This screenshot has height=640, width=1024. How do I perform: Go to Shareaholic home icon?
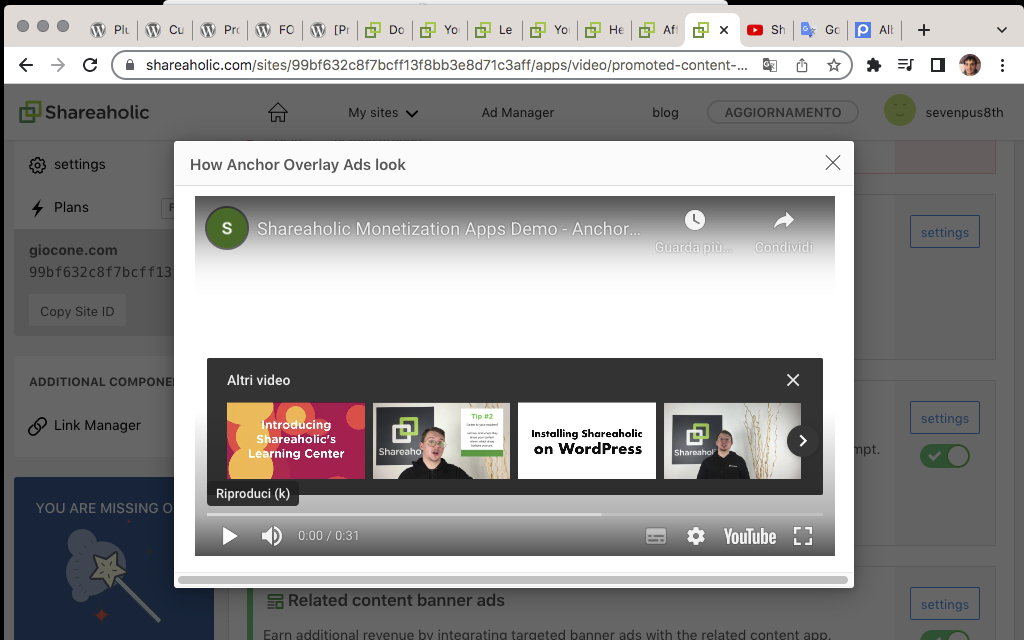278,112
